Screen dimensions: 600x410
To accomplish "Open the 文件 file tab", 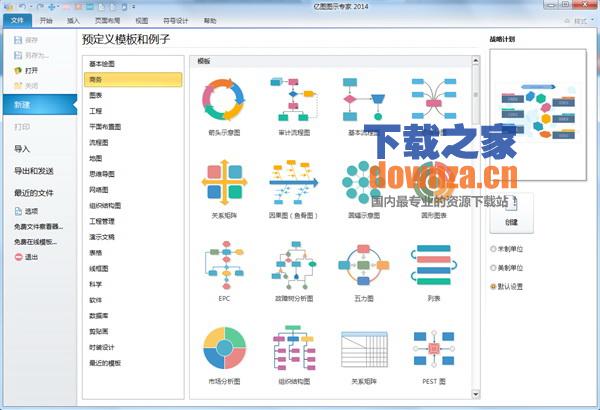I will coord(17,20).
